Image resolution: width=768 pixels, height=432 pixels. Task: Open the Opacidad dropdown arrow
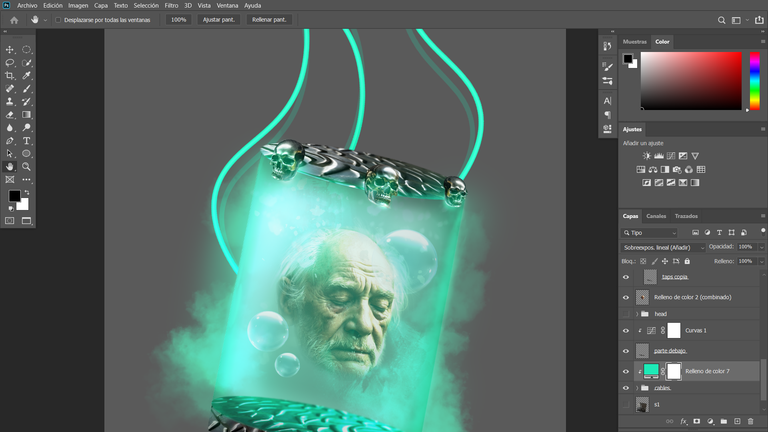pyautogui.click(x=762, y=247)
